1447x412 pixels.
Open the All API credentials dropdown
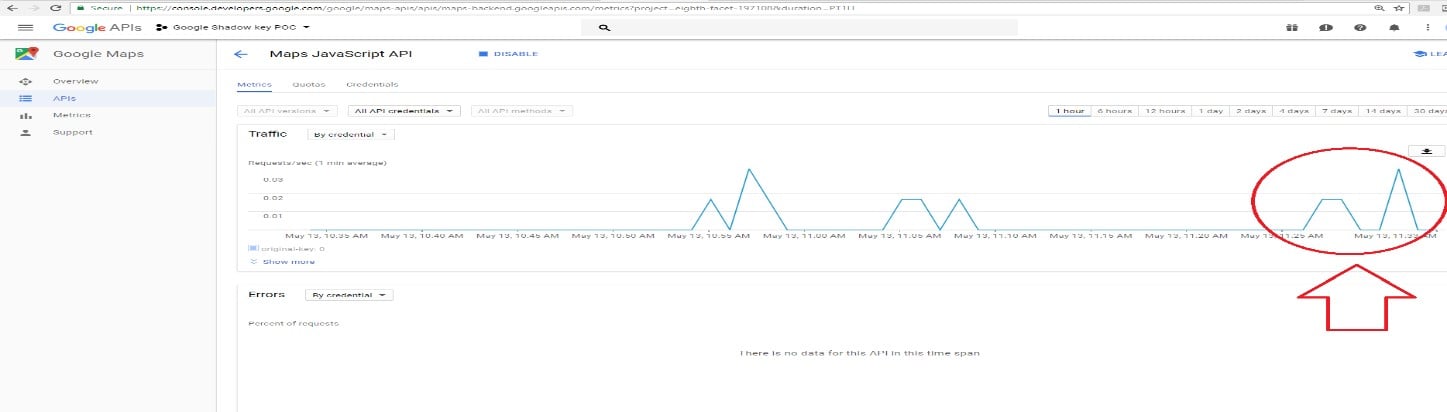(404, 111)
